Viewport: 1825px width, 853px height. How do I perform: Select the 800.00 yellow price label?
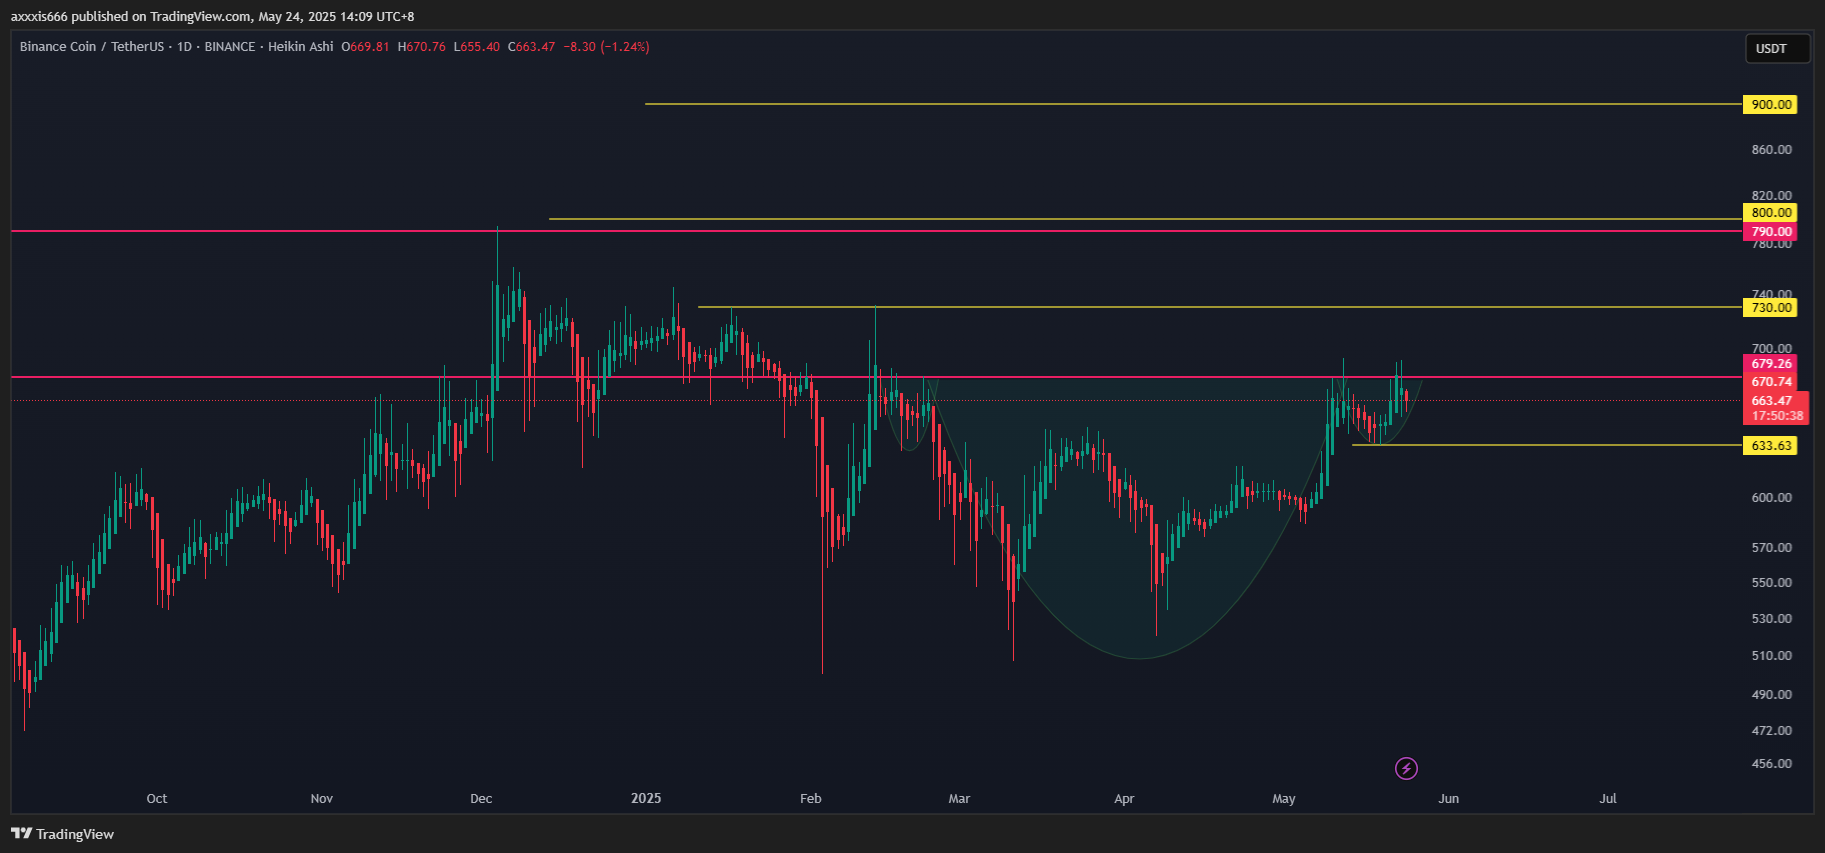1770,212
